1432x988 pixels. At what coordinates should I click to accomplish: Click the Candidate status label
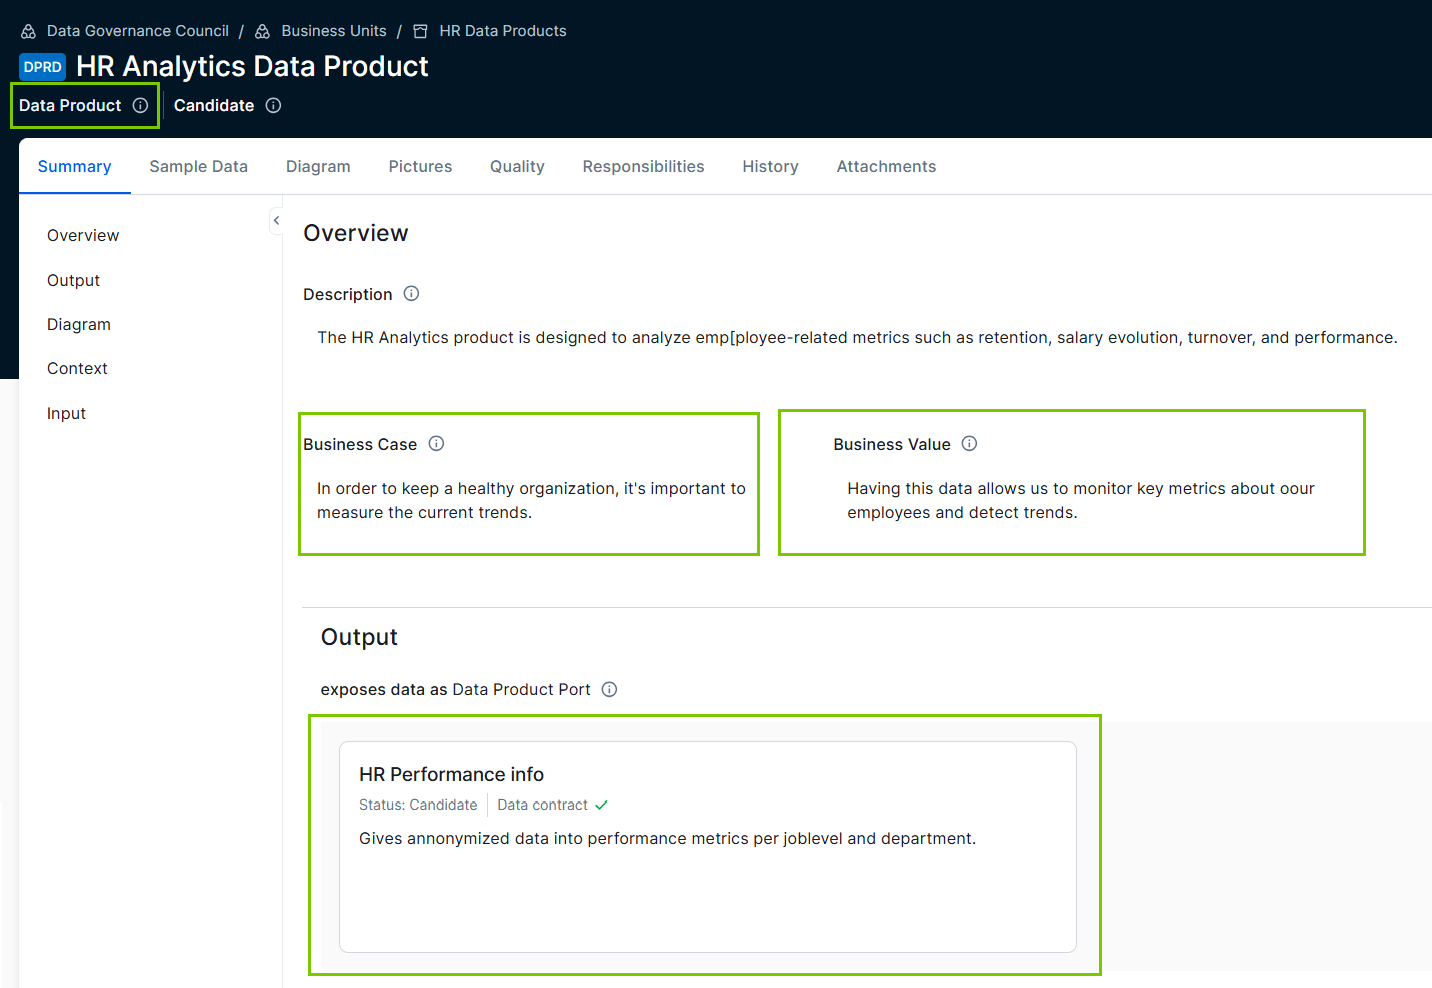coord(214,105)
